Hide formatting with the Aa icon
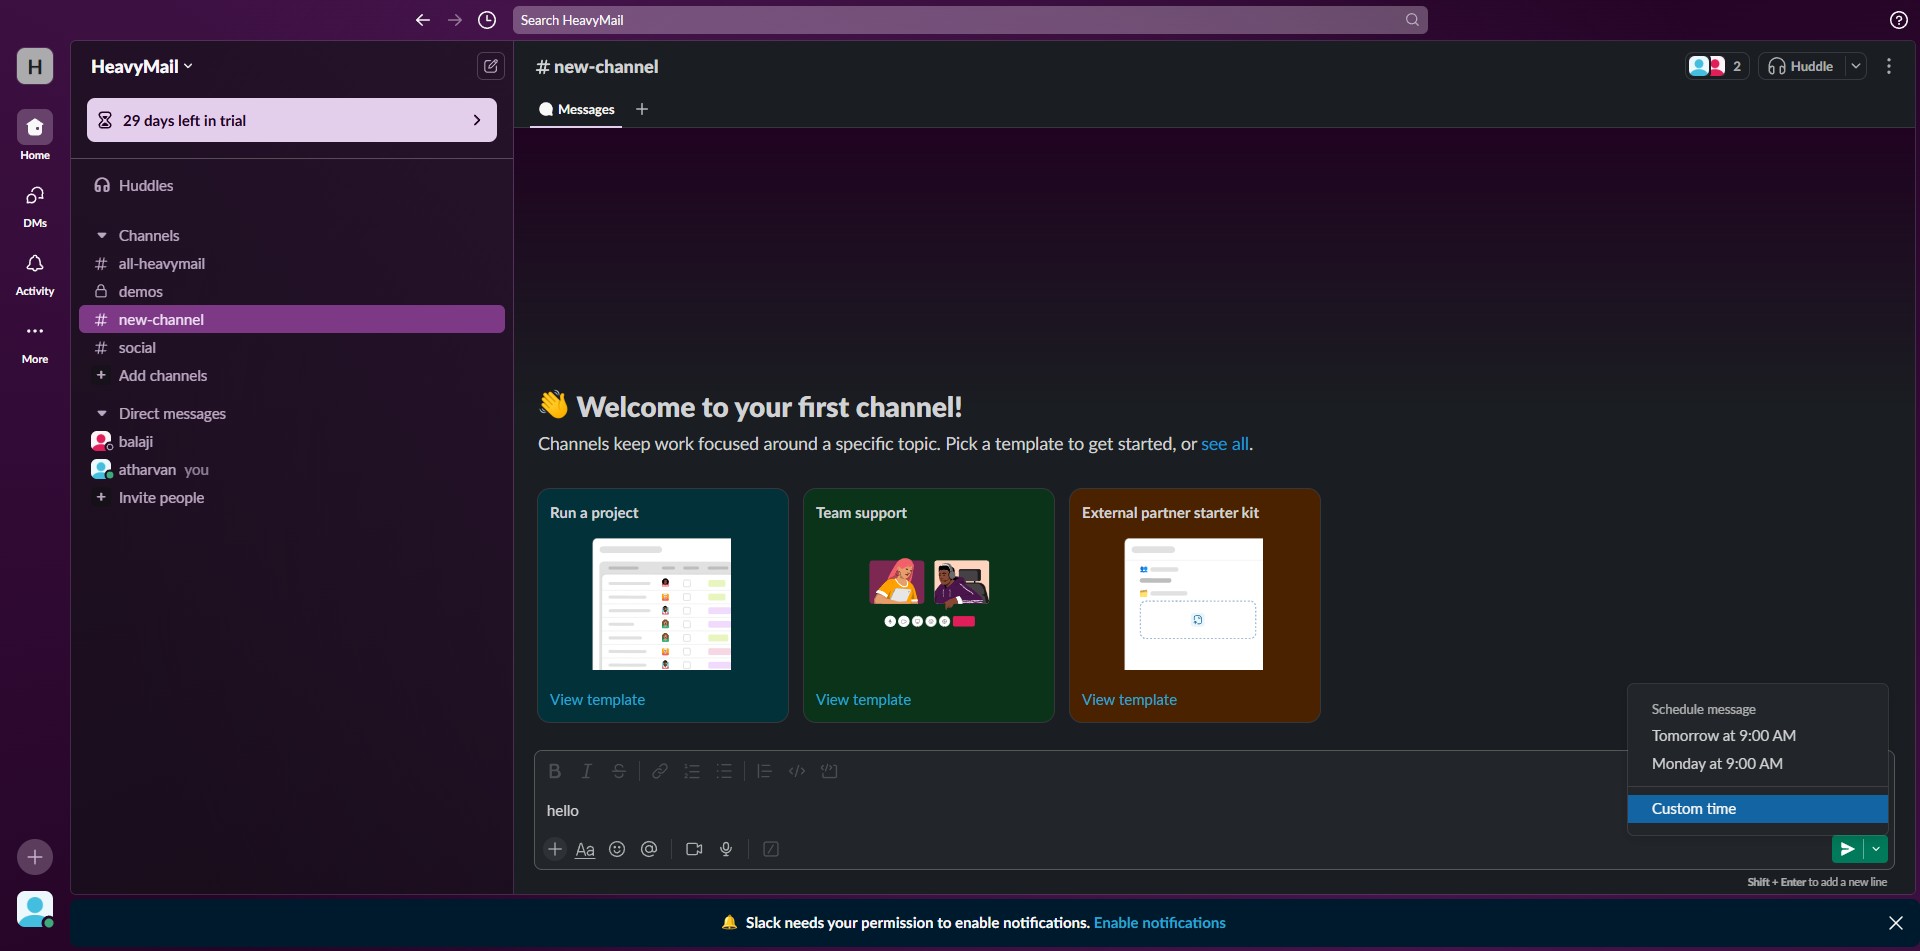This screenshot has height=951, width=1920. coord(585,849)
